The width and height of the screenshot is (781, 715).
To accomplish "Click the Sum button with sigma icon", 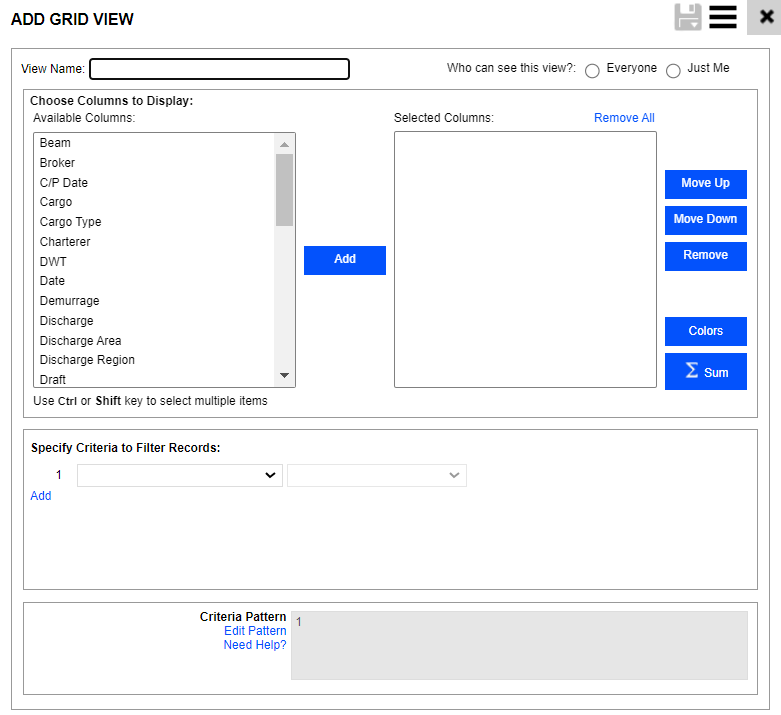I will click(x=705, y=372).
